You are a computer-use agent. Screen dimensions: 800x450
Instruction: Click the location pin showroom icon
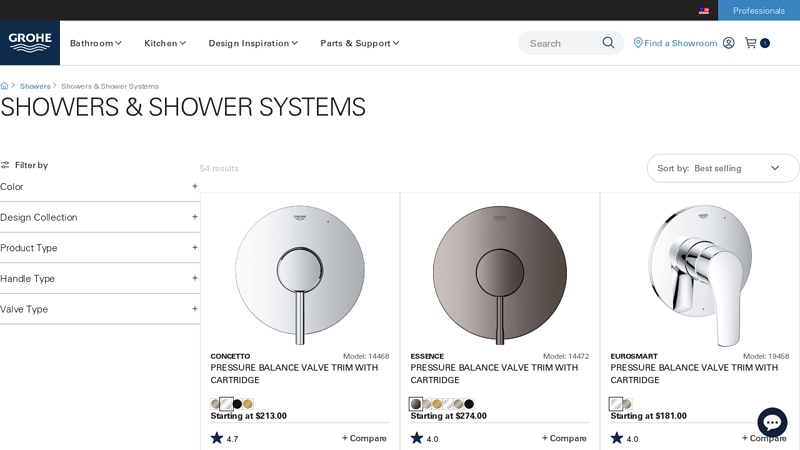(638, 43)
